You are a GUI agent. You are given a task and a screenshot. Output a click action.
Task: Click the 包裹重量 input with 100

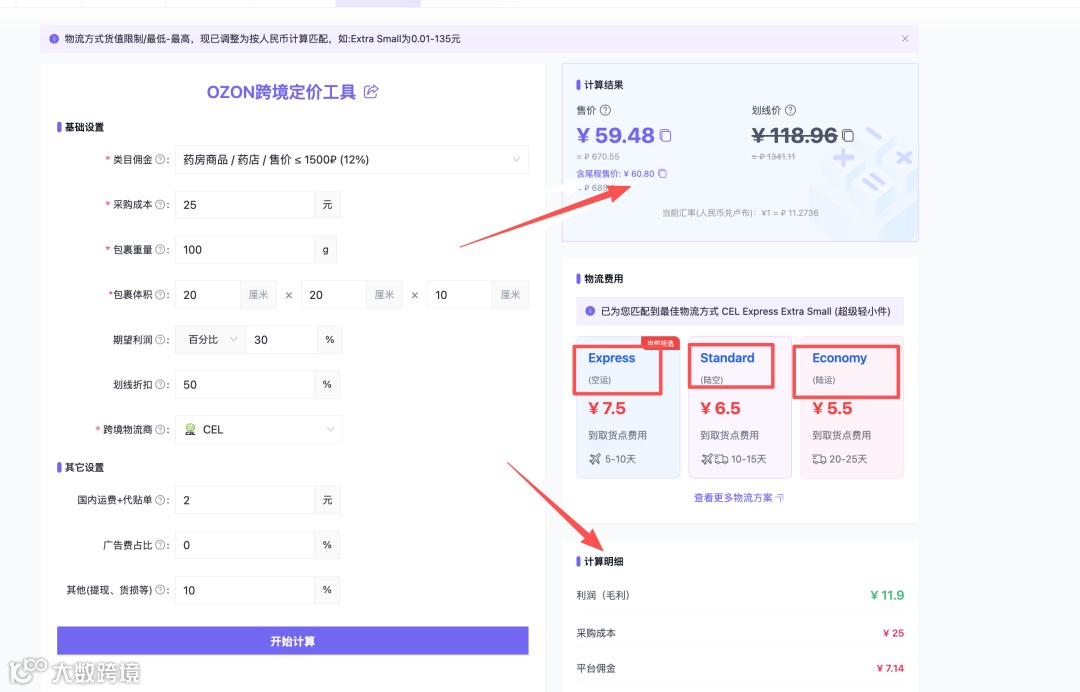[245, 250]
